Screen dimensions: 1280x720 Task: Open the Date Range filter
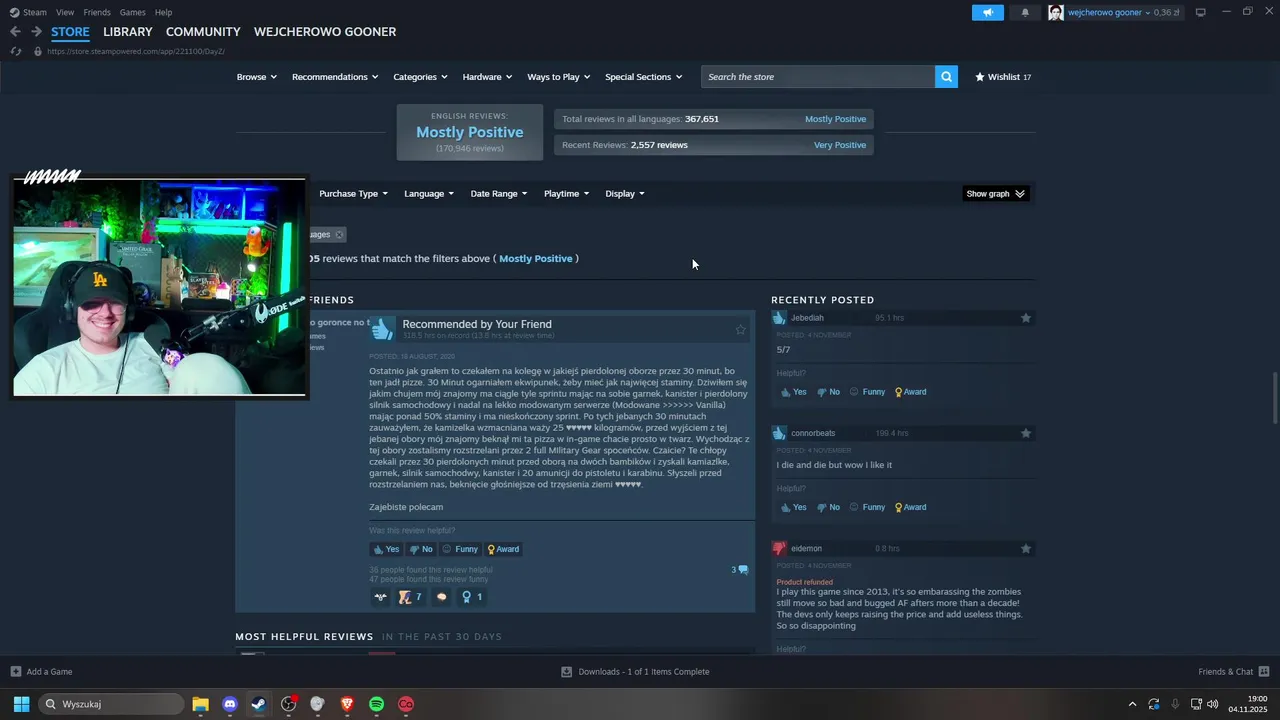point(499,194)
